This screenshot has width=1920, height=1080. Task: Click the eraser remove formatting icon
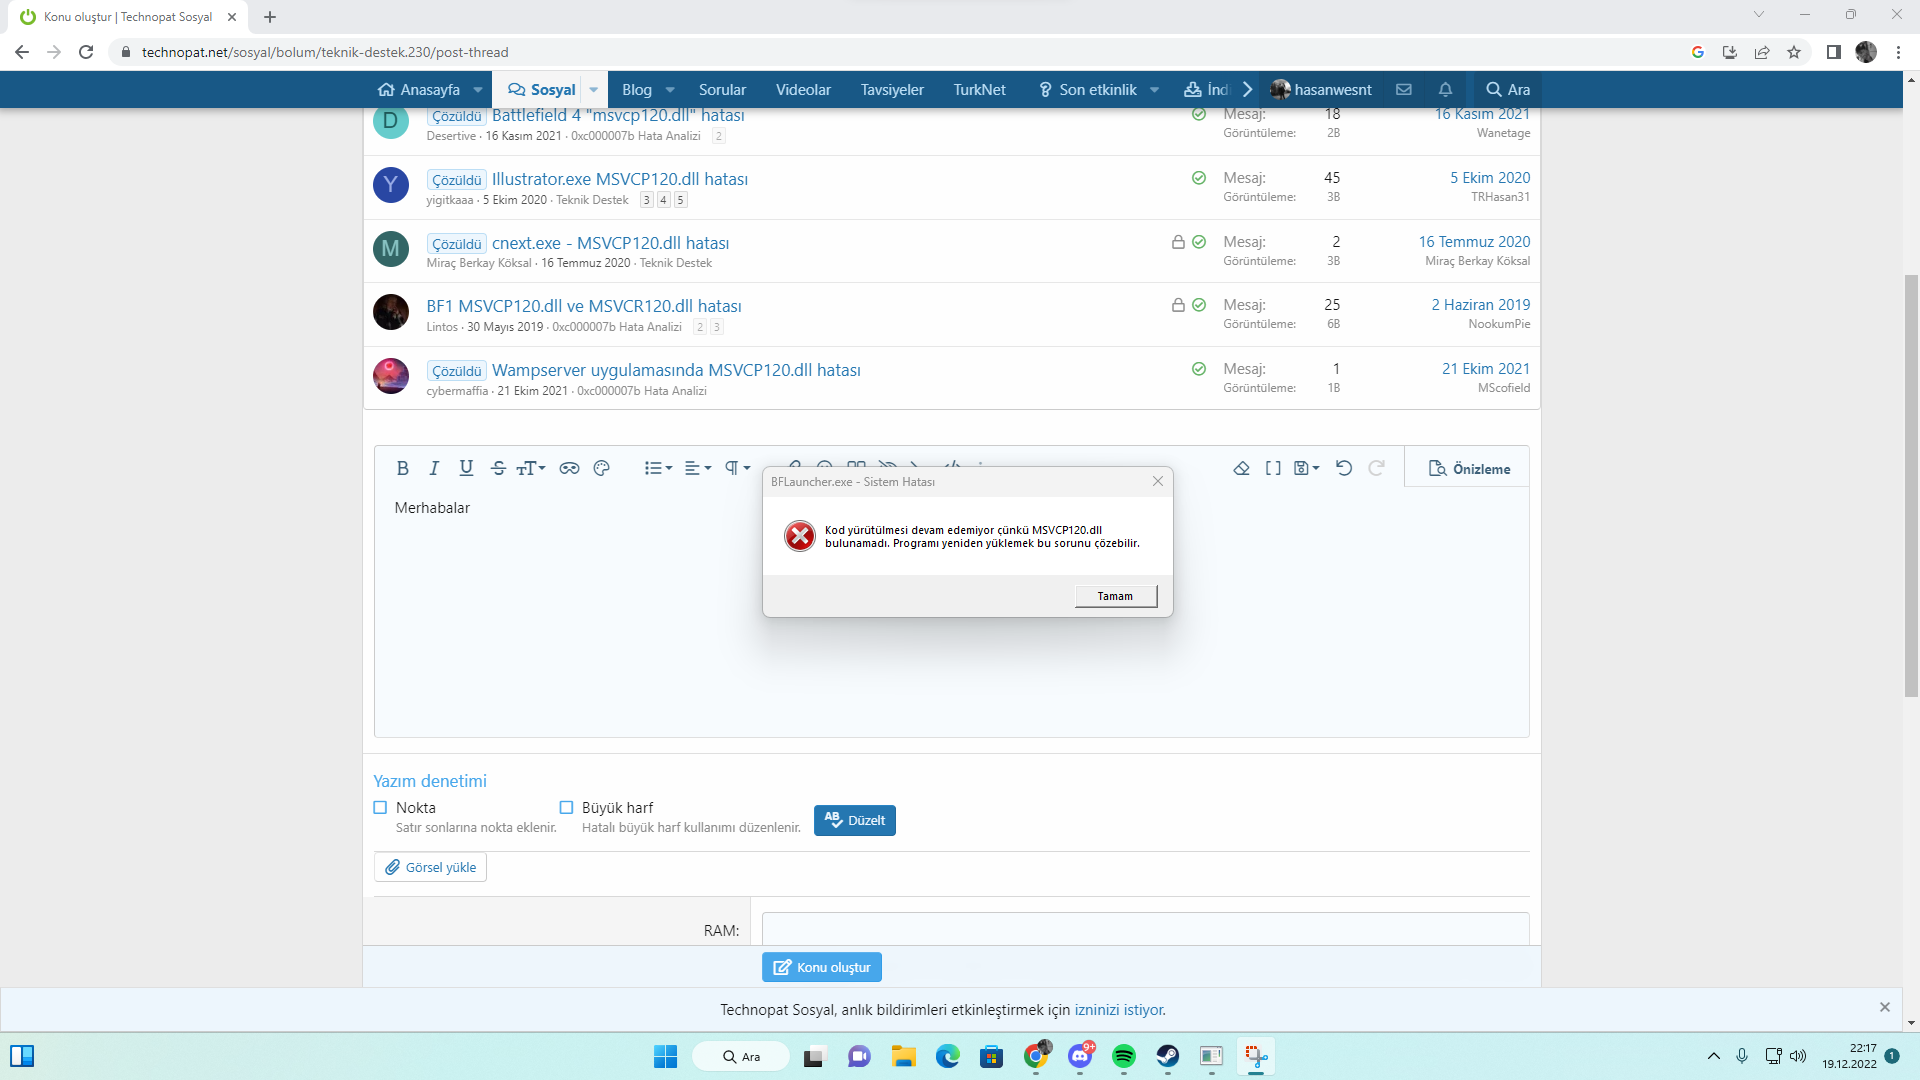pos(1241,468)
